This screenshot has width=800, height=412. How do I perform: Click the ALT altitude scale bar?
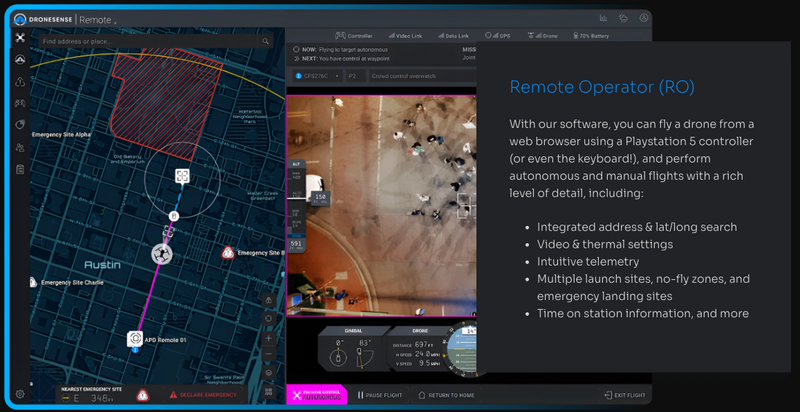tap(296, 205)
